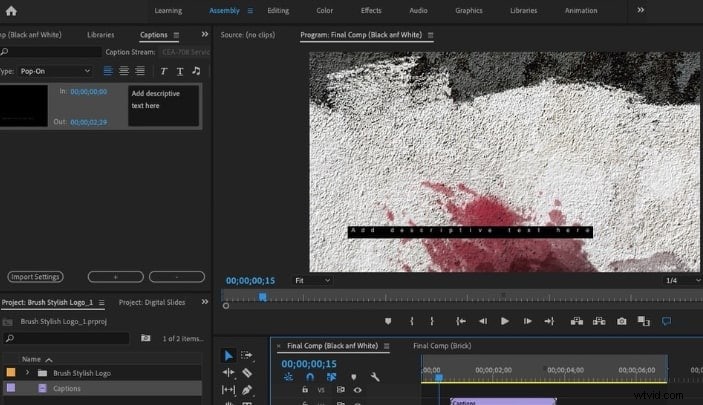
Task: Toggle snap in timeline (magnet icon)
Action: click(310, 377)
